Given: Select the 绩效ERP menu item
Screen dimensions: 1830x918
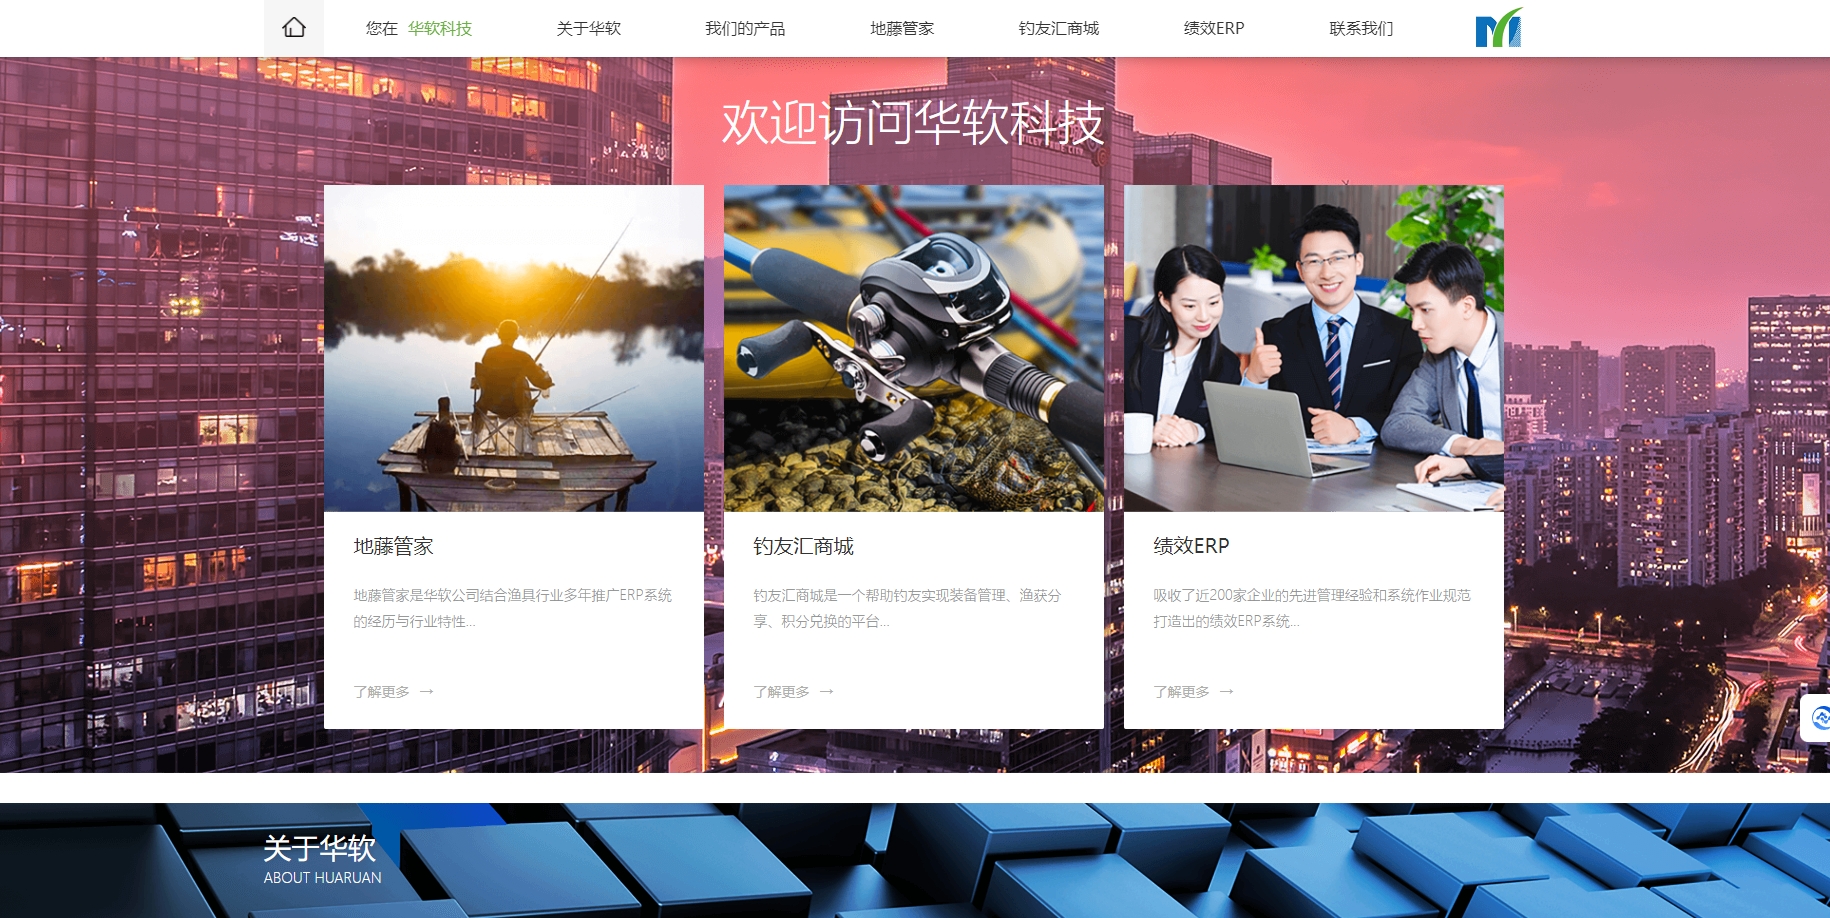Looking at the screenshot, I should (x=1214, y=28).
